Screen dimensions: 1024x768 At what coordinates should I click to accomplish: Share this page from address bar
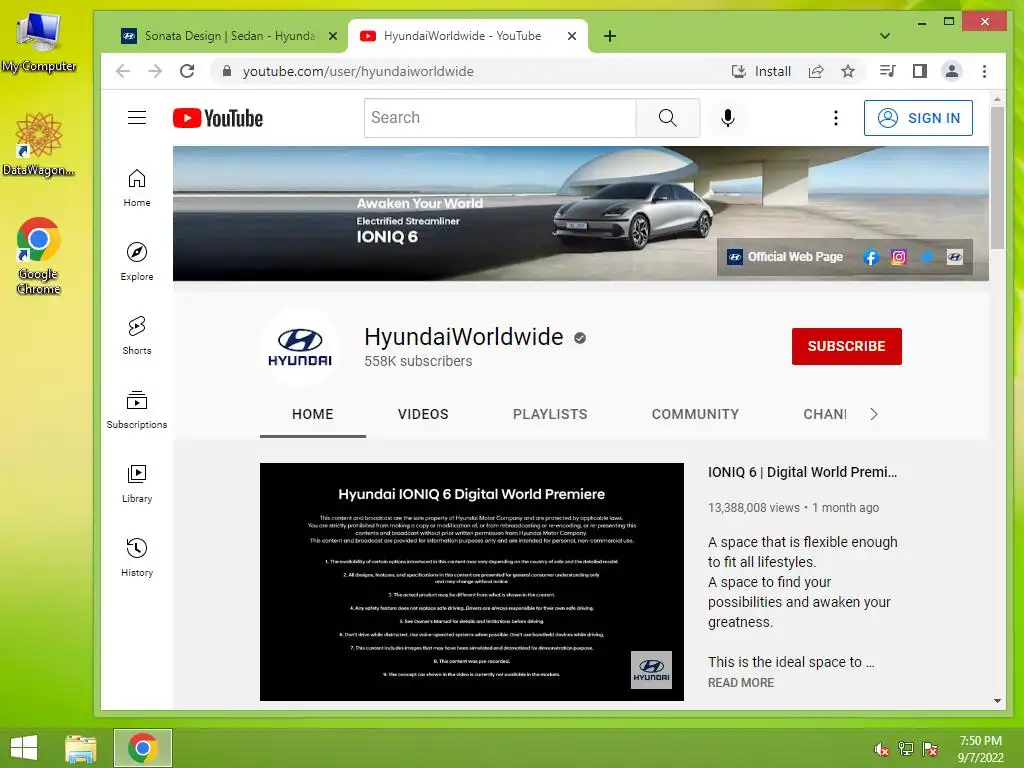pyautogui.click(x=816, y=71)
